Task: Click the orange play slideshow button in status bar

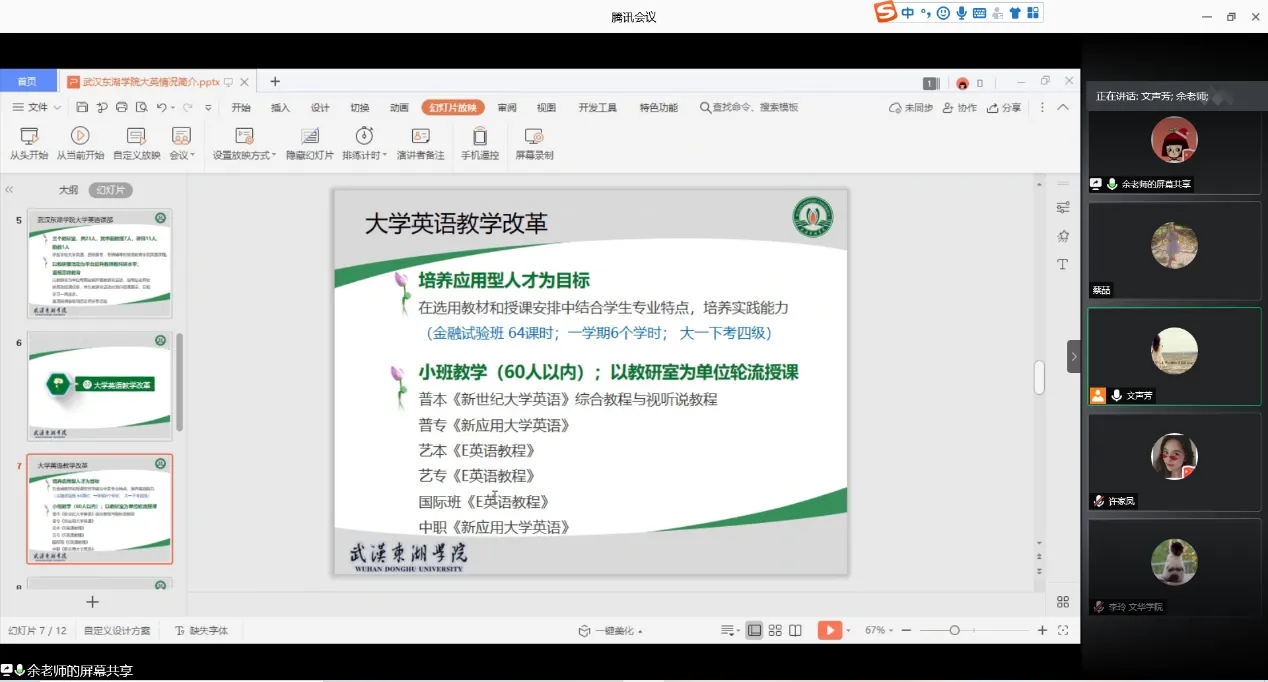Action: pos(829,630)
